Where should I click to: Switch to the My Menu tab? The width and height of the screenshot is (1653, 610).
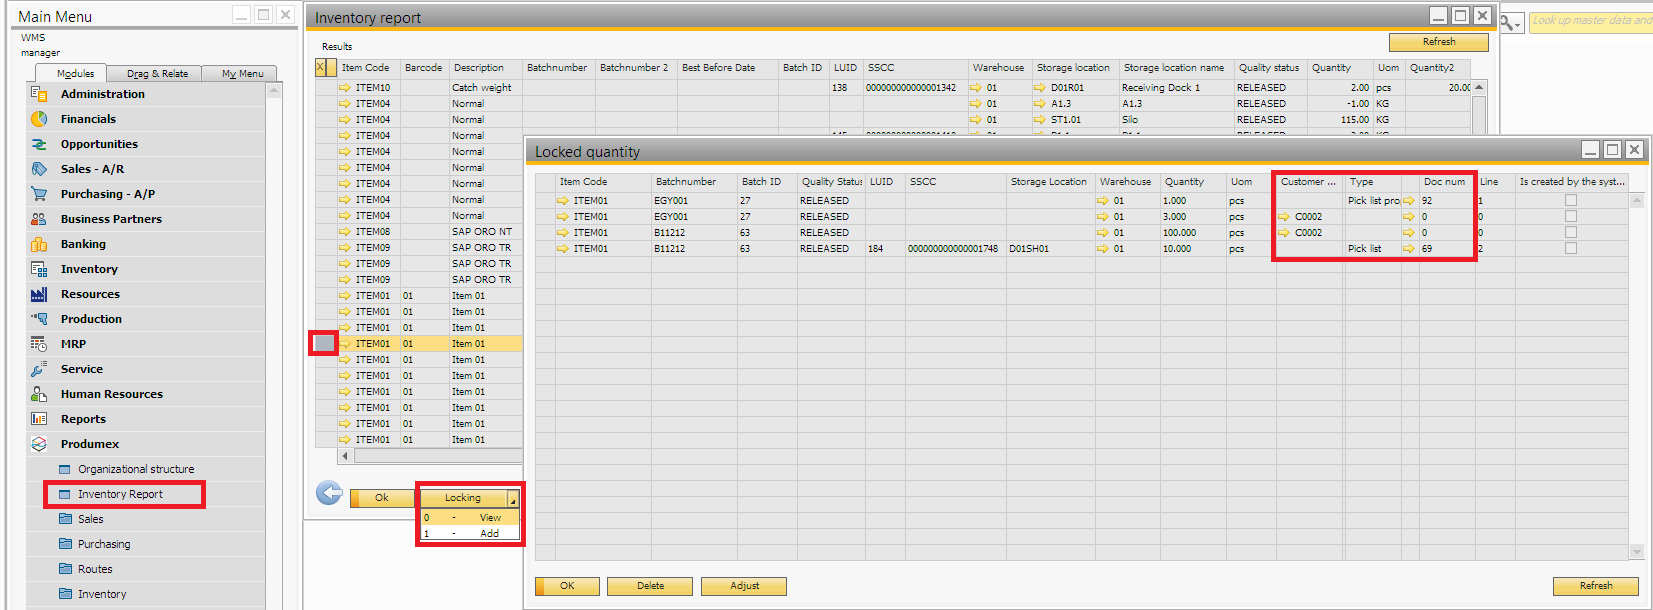click(x=242, y=74)
